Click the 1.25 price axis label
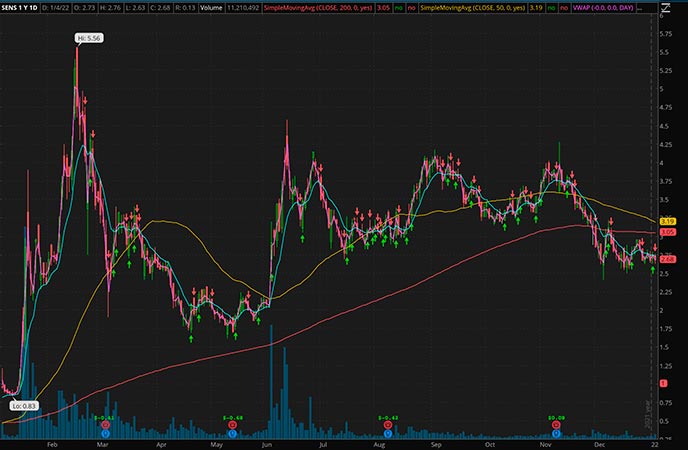Viewport: 688px width, 450px height. pyautogui.click(x=665, y=366)
